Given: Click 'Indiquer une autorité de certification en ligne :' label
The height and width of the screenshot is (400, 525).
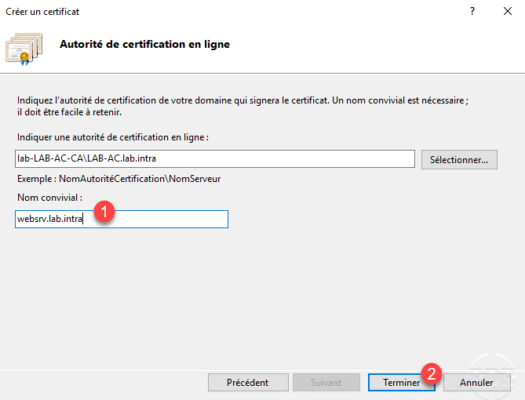Looking at the screenshot, I should [113, 137].
